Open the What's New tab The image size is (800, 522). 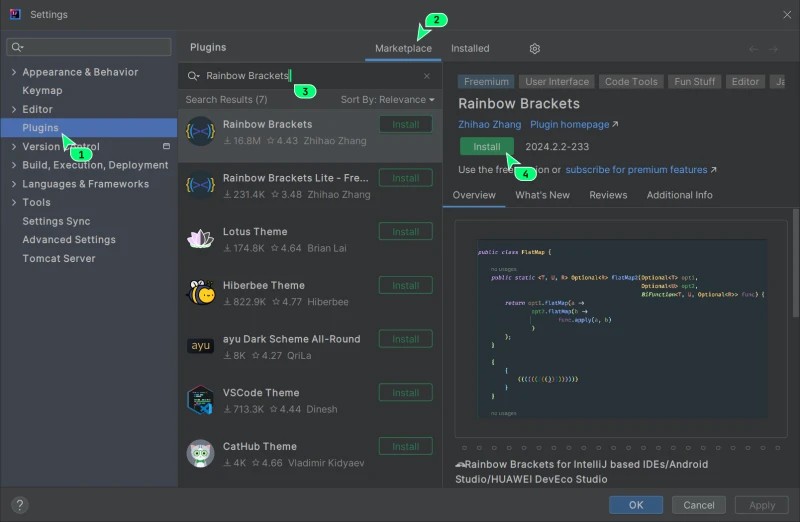(x=542, y=195)
